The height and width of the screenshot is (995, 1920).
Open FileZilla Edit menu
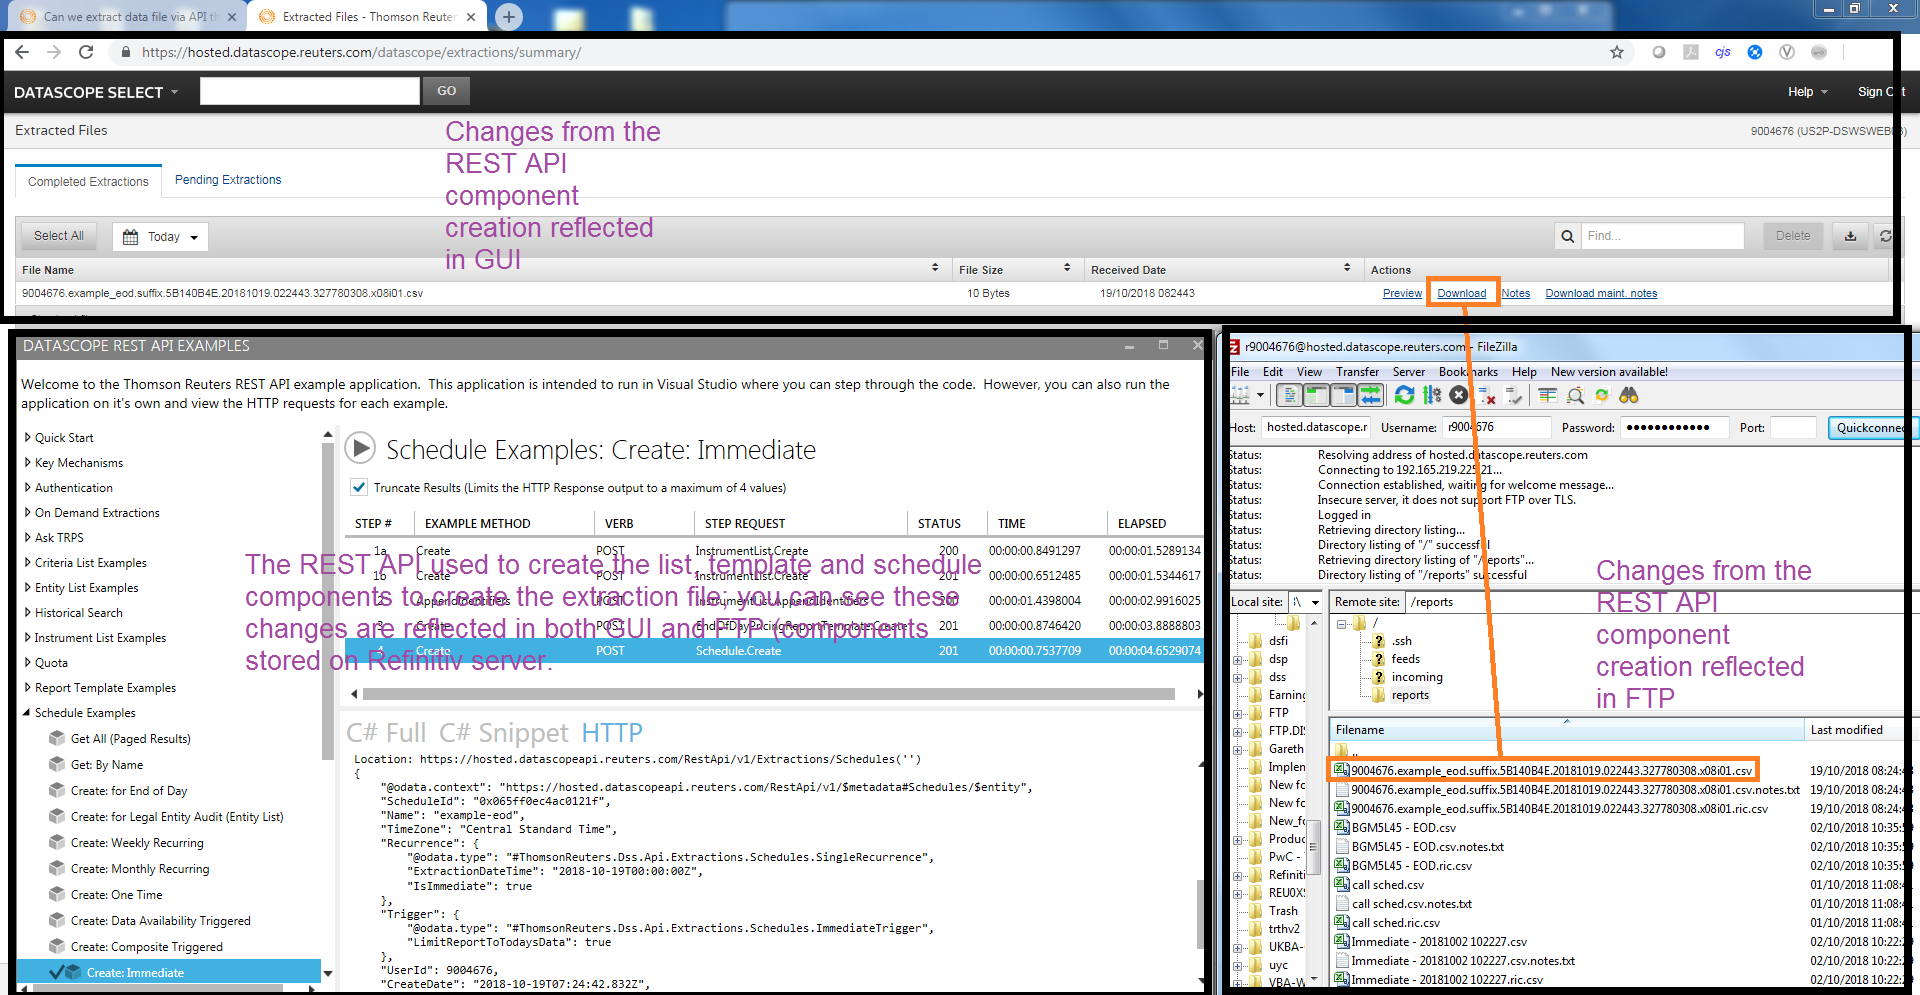[x=1273, y=372]
